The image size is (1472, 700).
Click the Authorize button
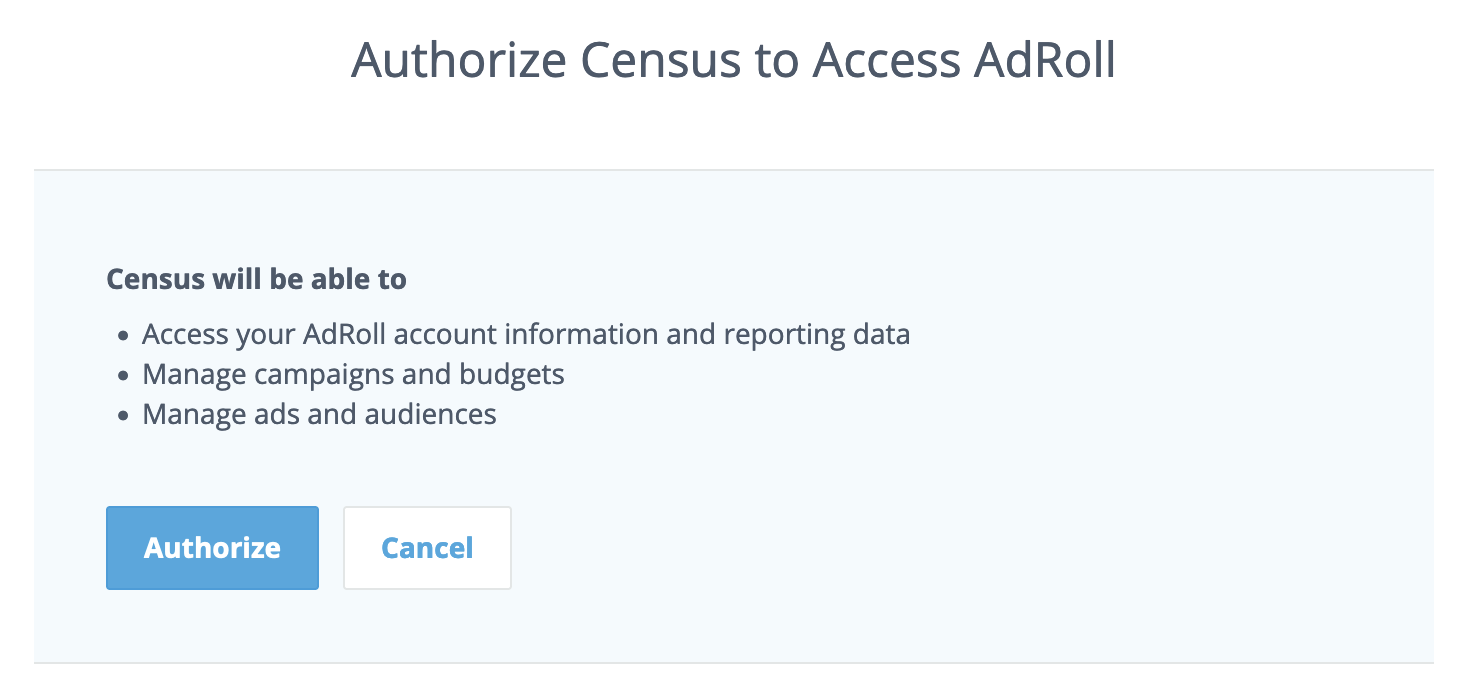[212, 548]
